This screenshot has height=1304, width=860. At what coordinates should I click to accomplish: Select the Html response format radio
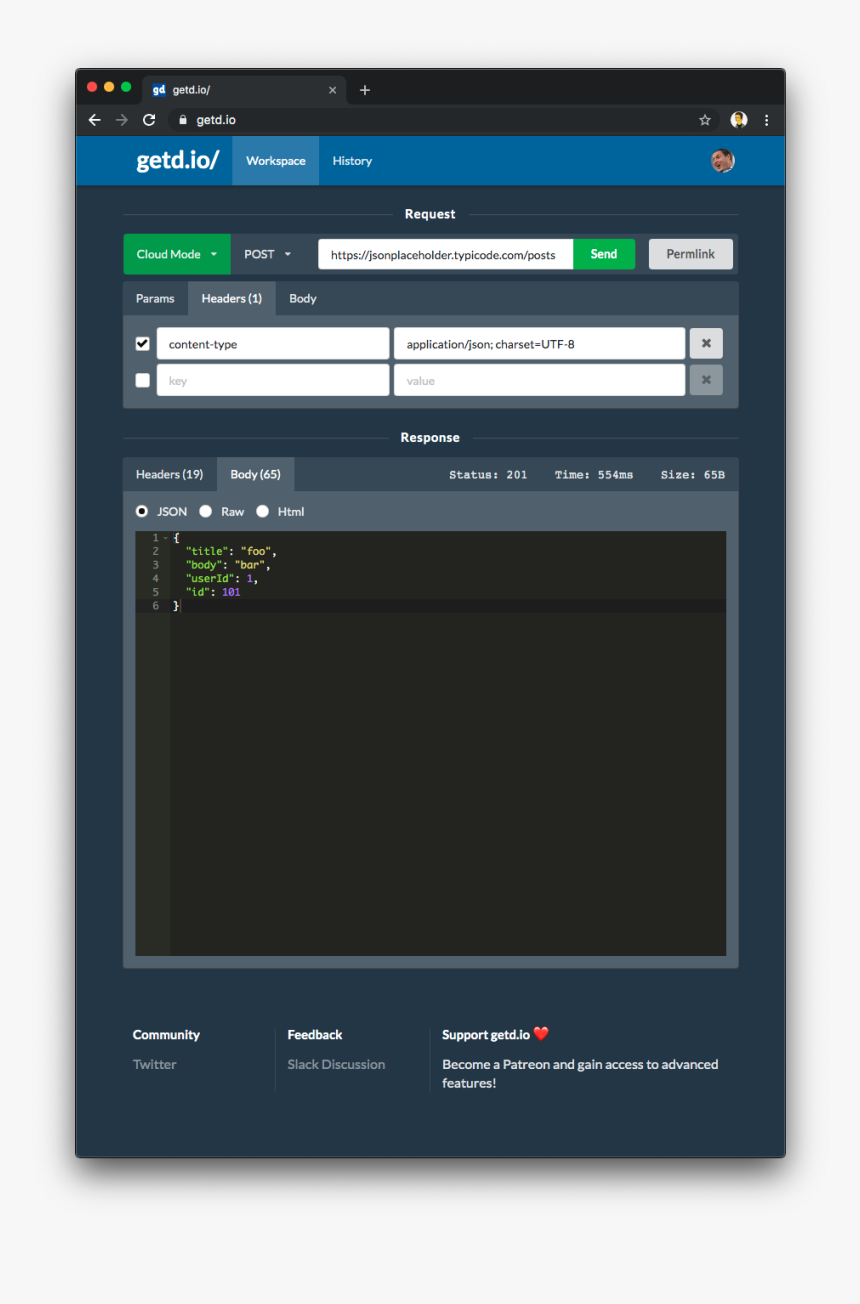[x=263, y=511]
